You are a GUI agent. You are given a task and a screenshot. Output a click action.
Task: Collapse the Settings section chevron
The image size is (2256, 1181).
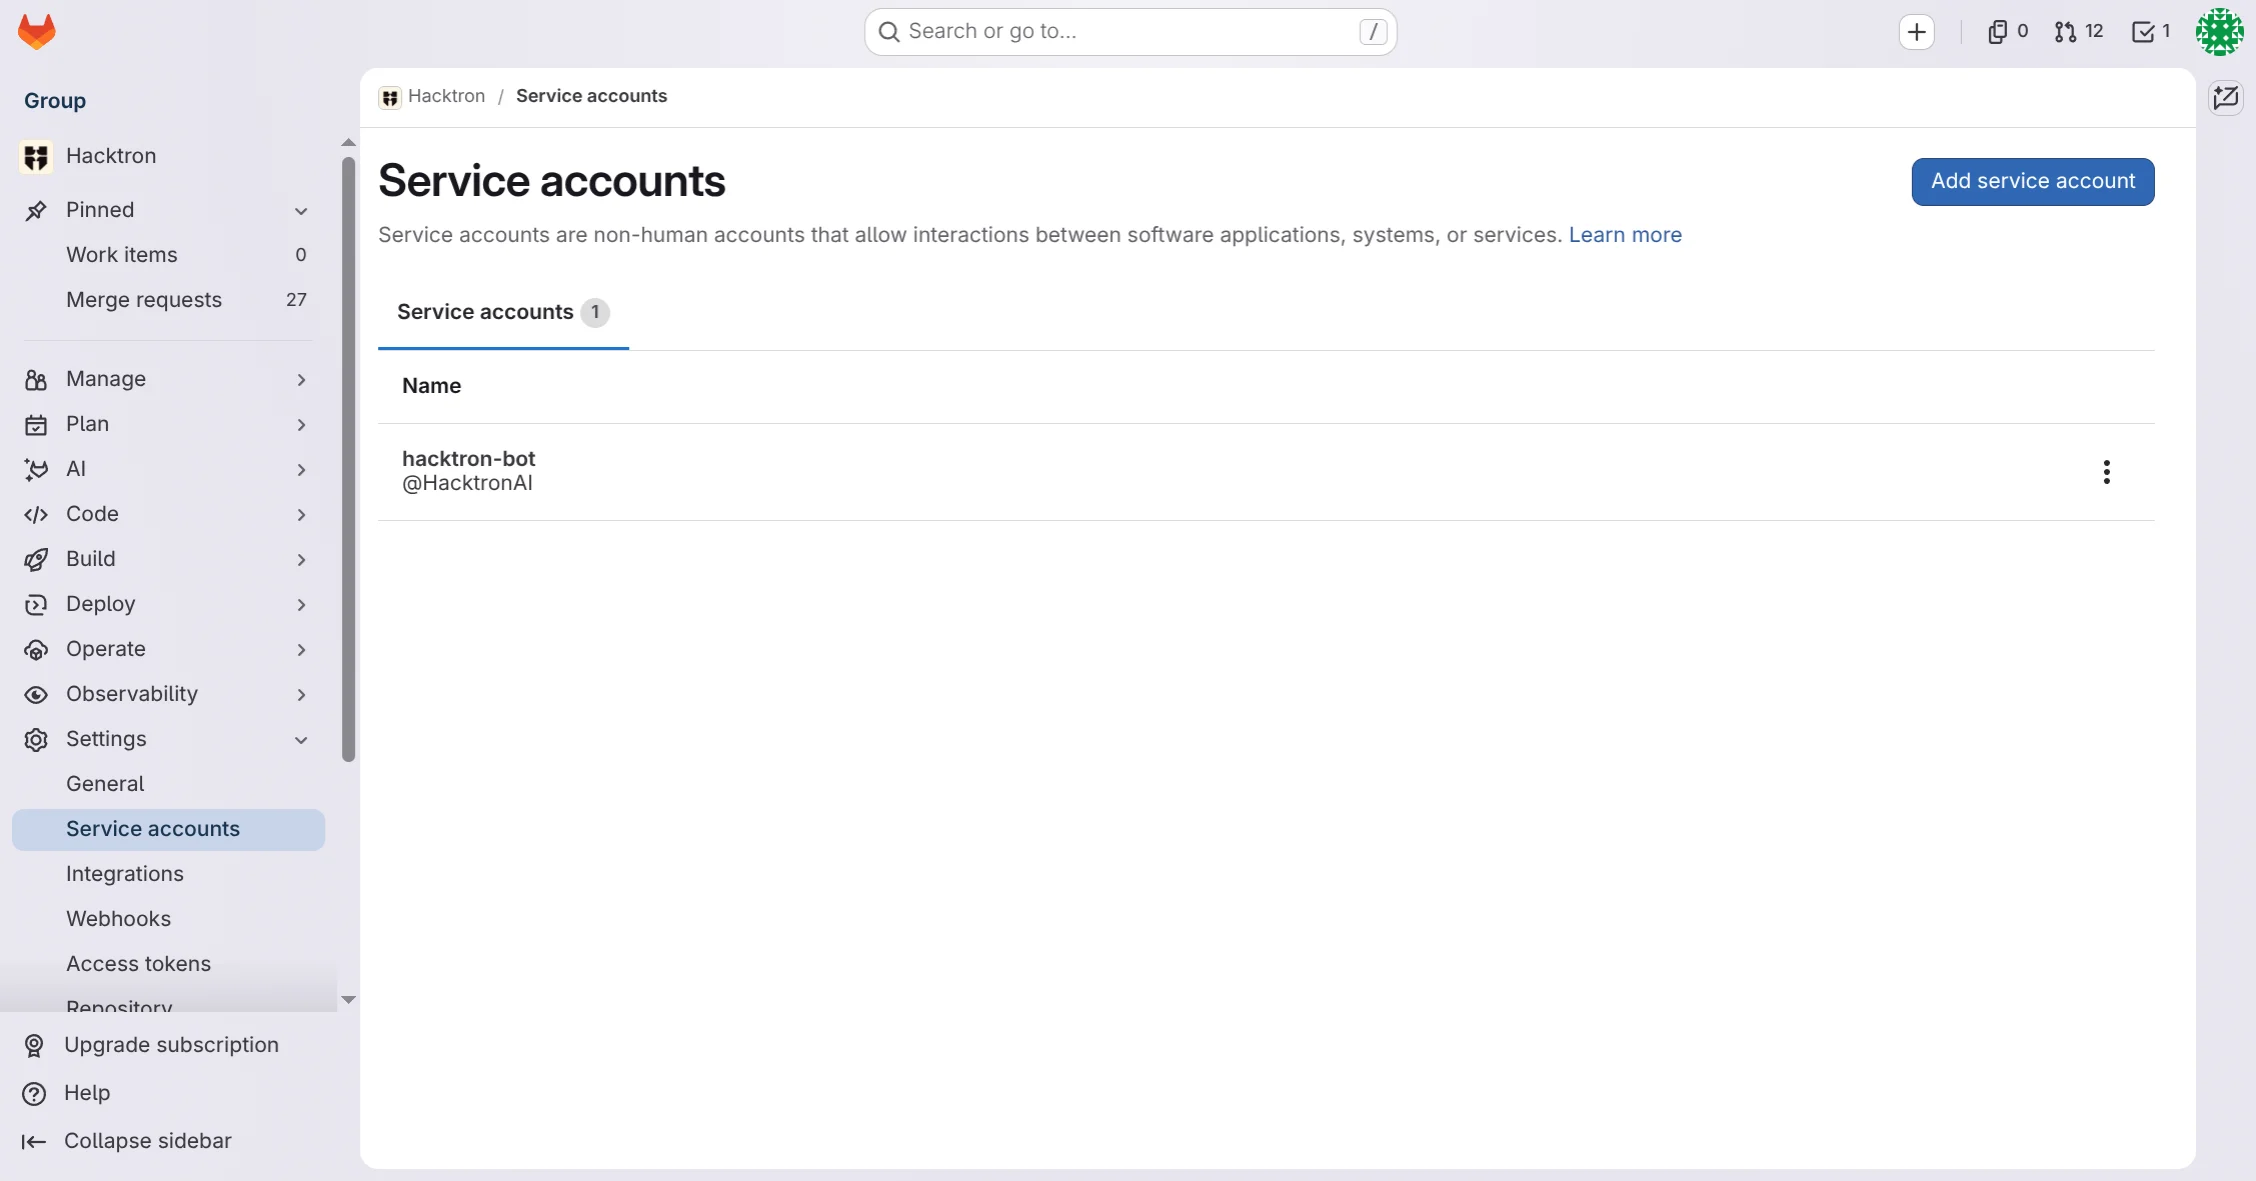click(301, 739)
